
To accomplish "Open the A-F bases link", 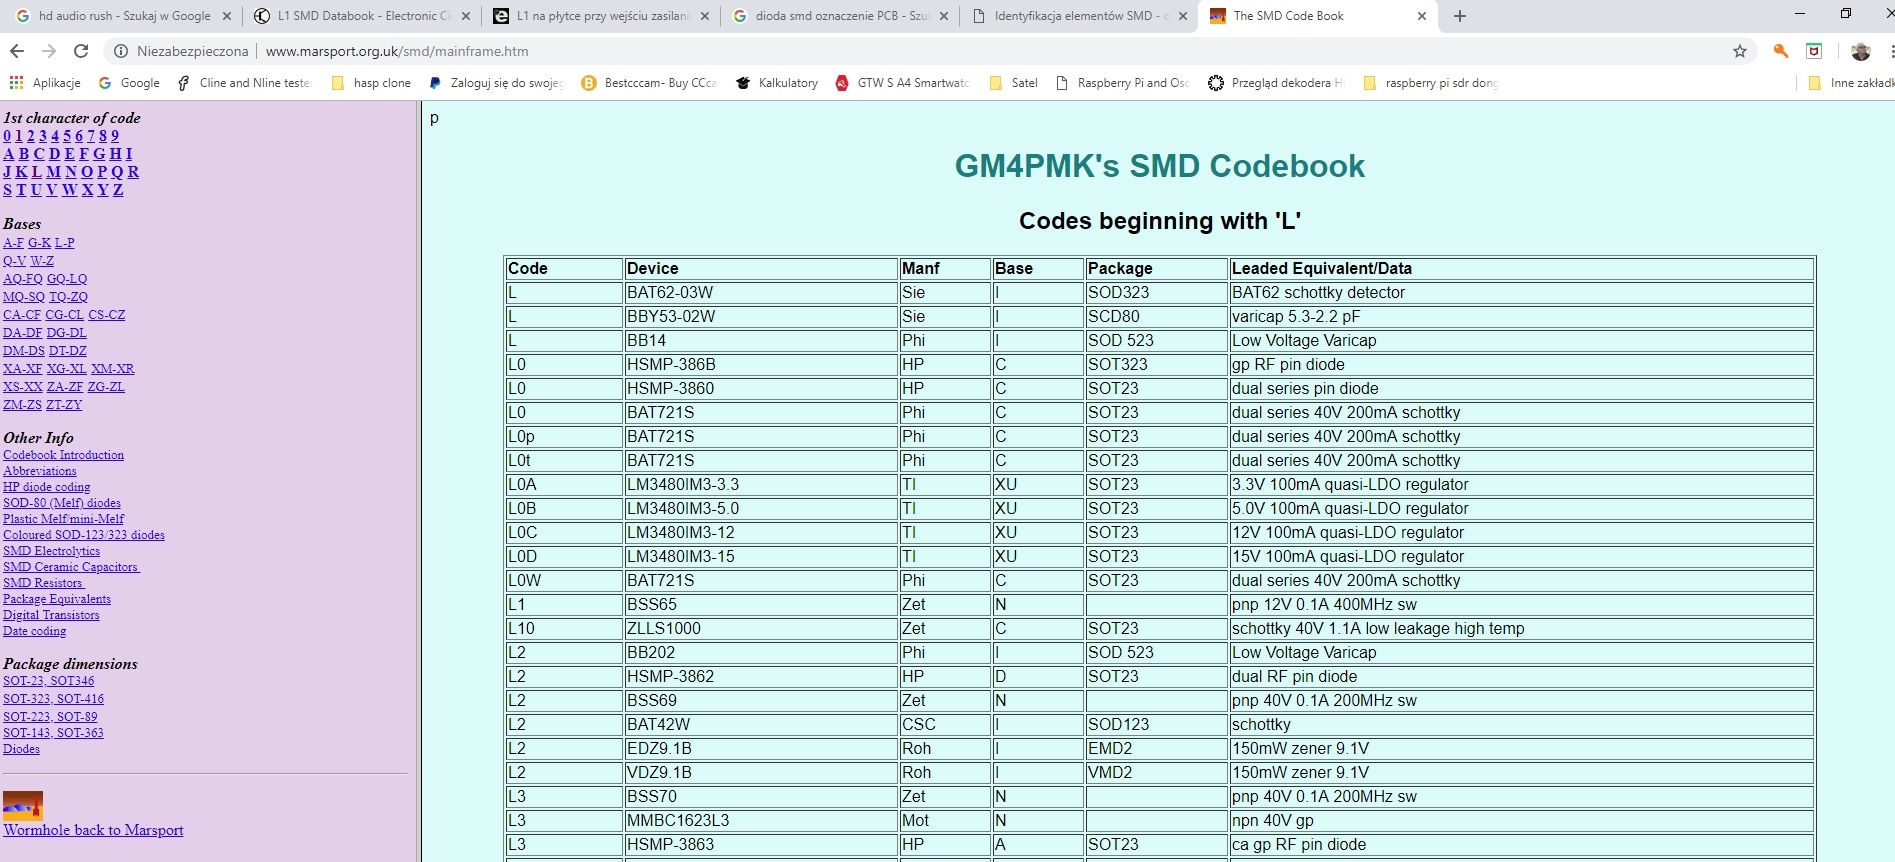I will tap(13, 243).
